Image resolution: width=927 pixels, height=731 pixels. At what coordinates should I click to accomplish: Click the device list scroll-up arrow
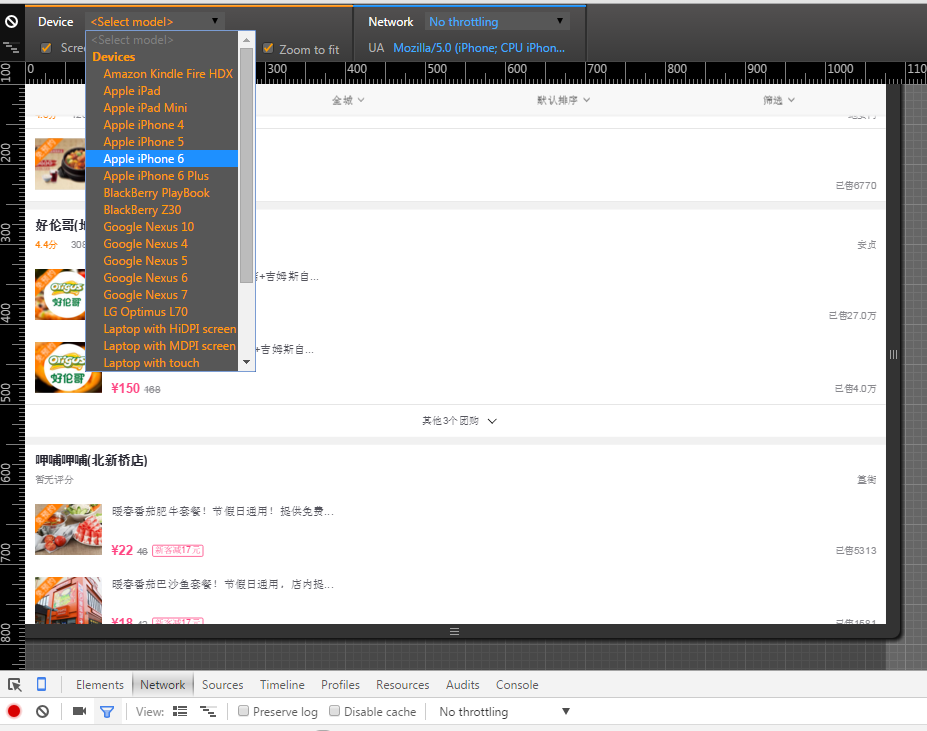(247, 40)
